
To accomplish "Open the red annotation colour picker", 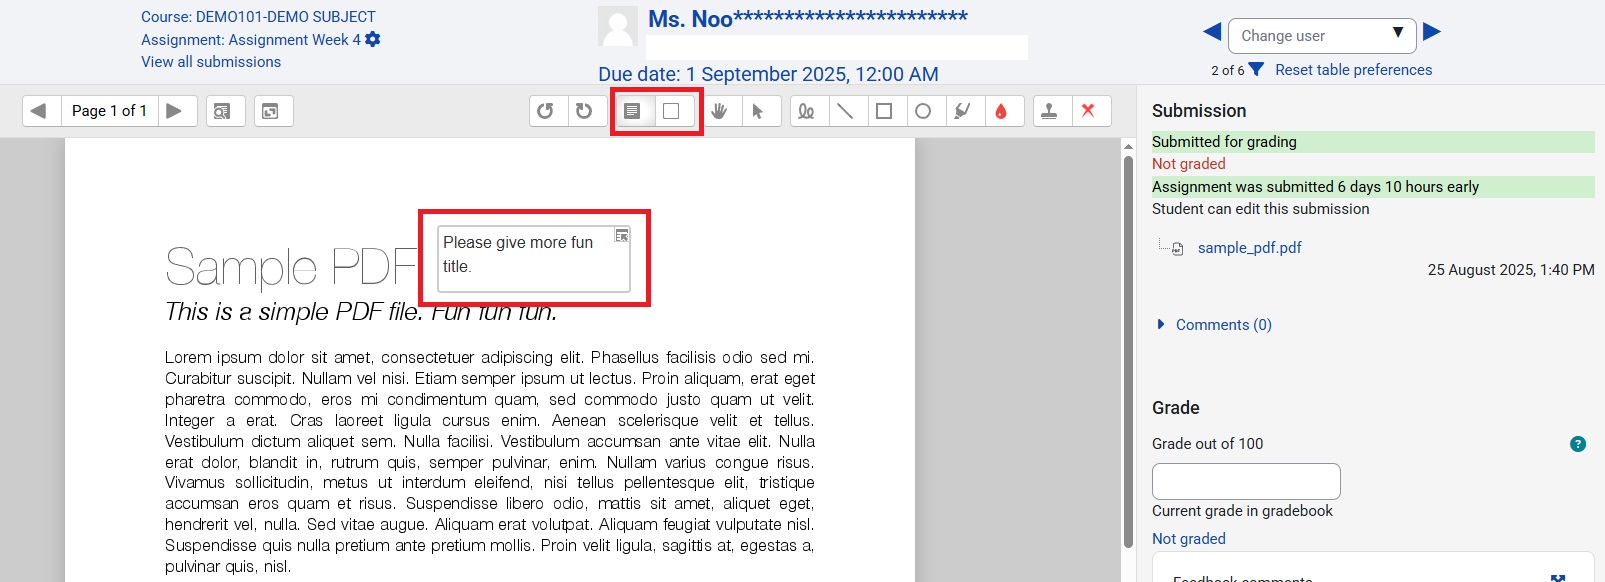I will click(1001, 111).
